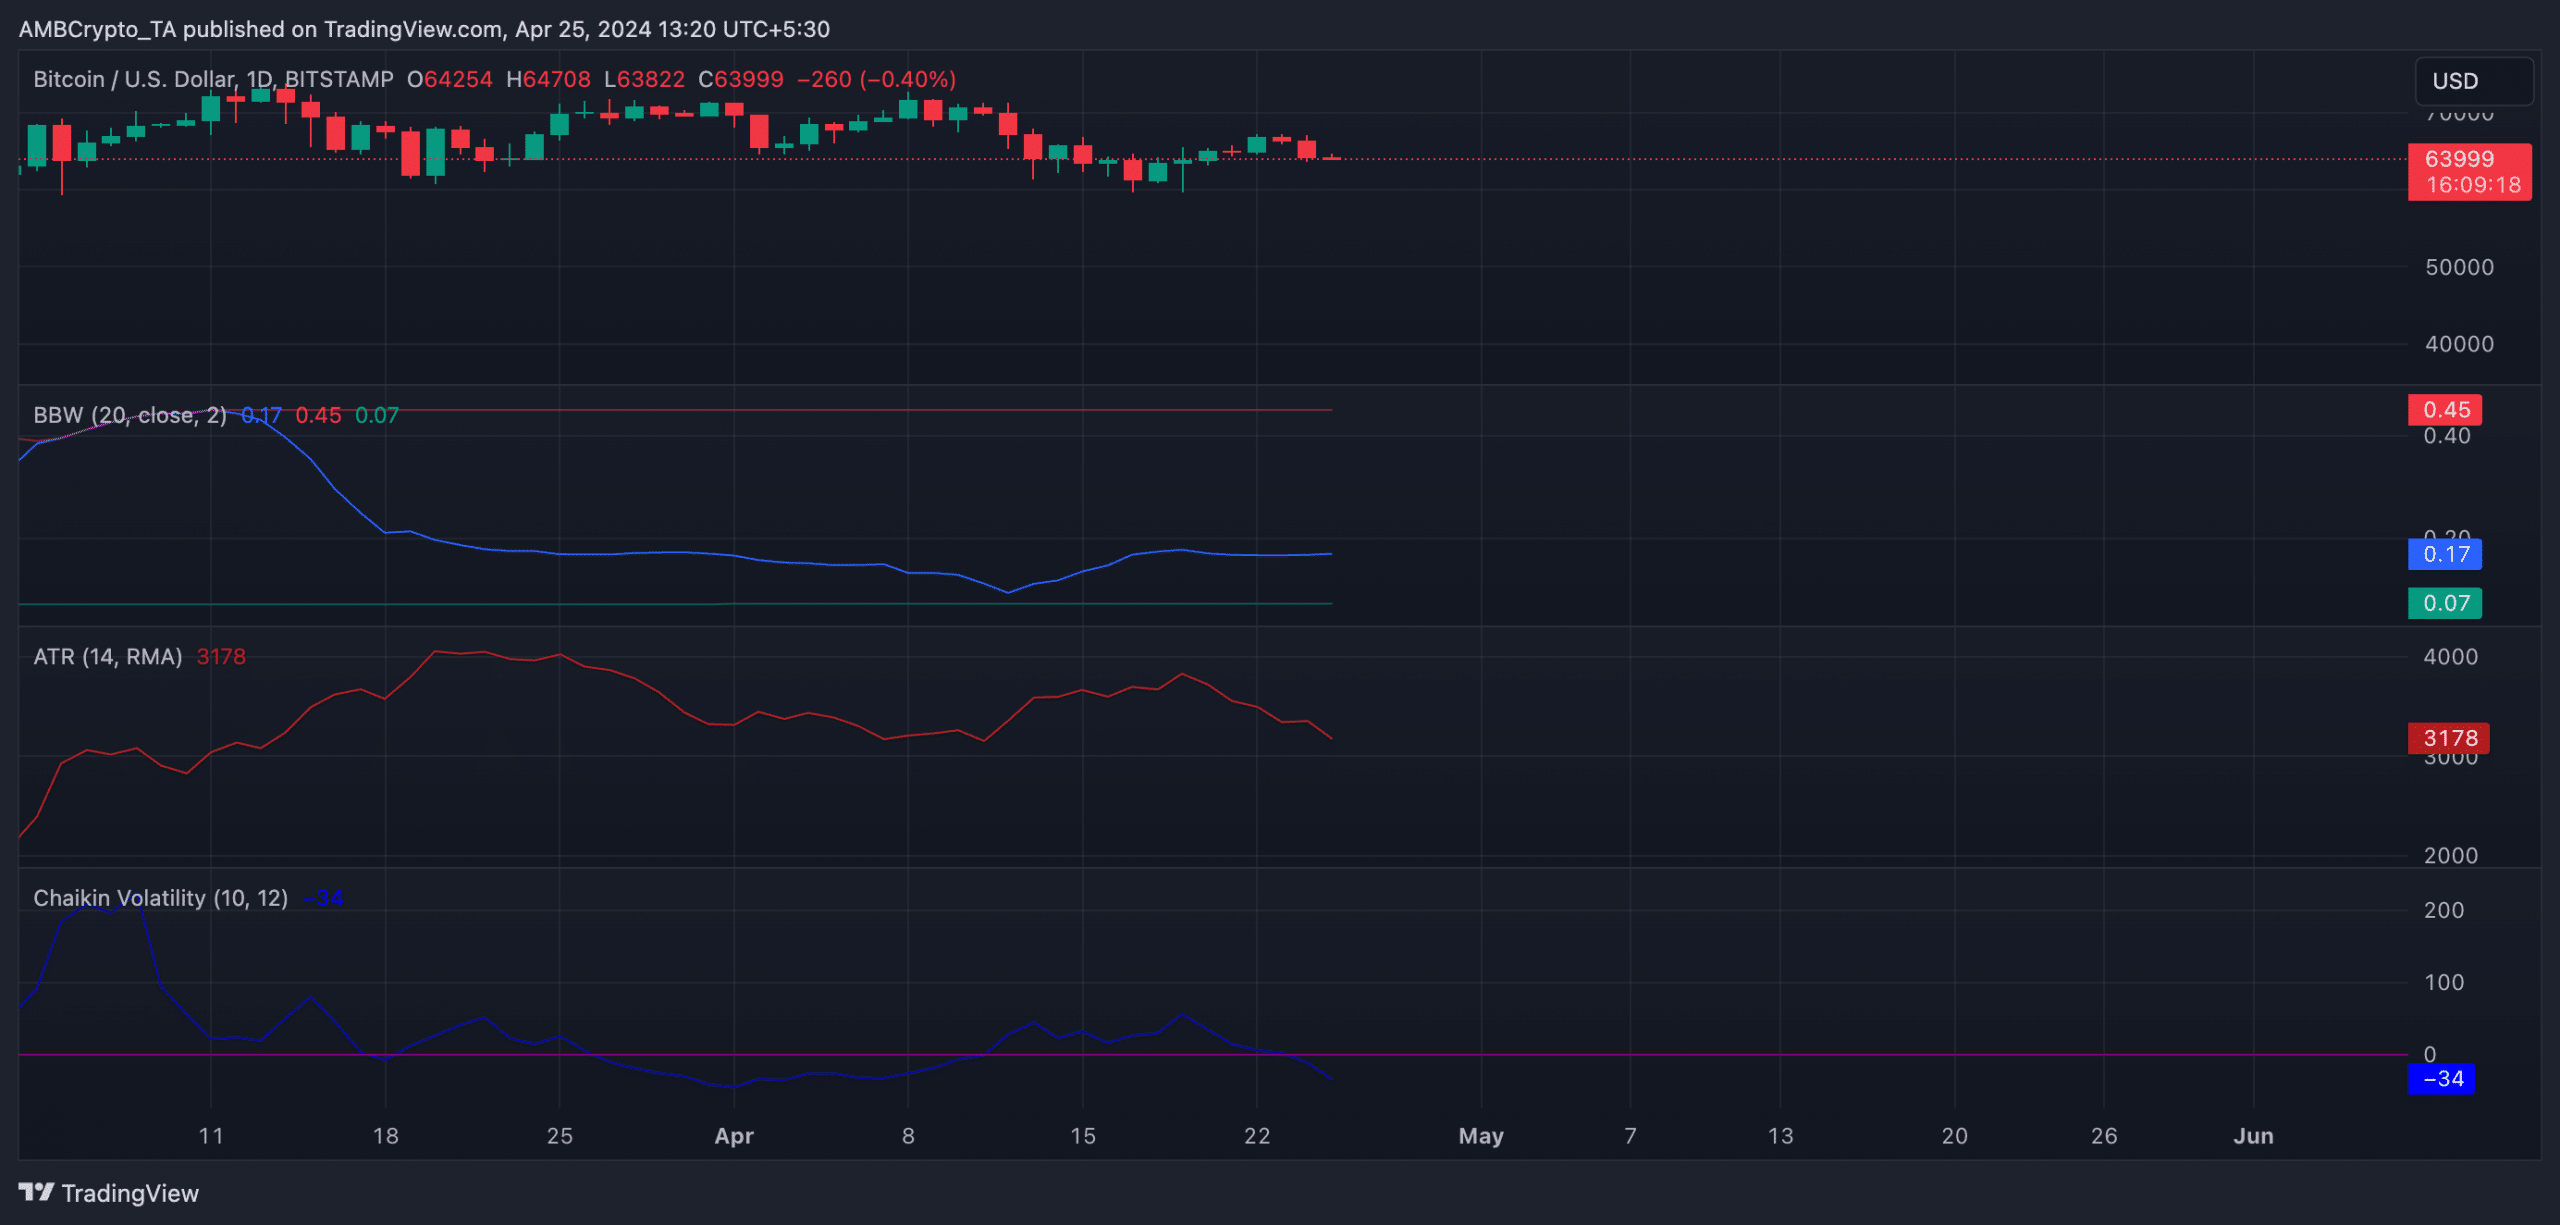Click the 'May' label on time axis
The image size is (2560, 1225).
1481,1136
